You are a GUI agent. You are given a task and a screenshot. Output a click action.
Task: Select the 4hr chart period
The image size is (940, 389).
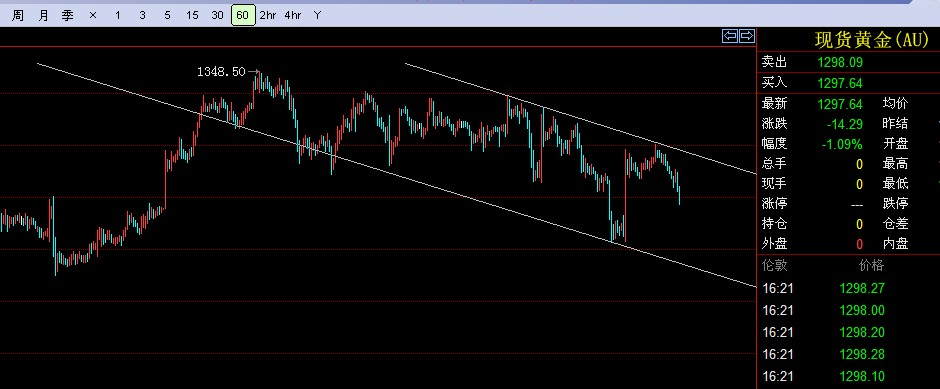point(293,16)
